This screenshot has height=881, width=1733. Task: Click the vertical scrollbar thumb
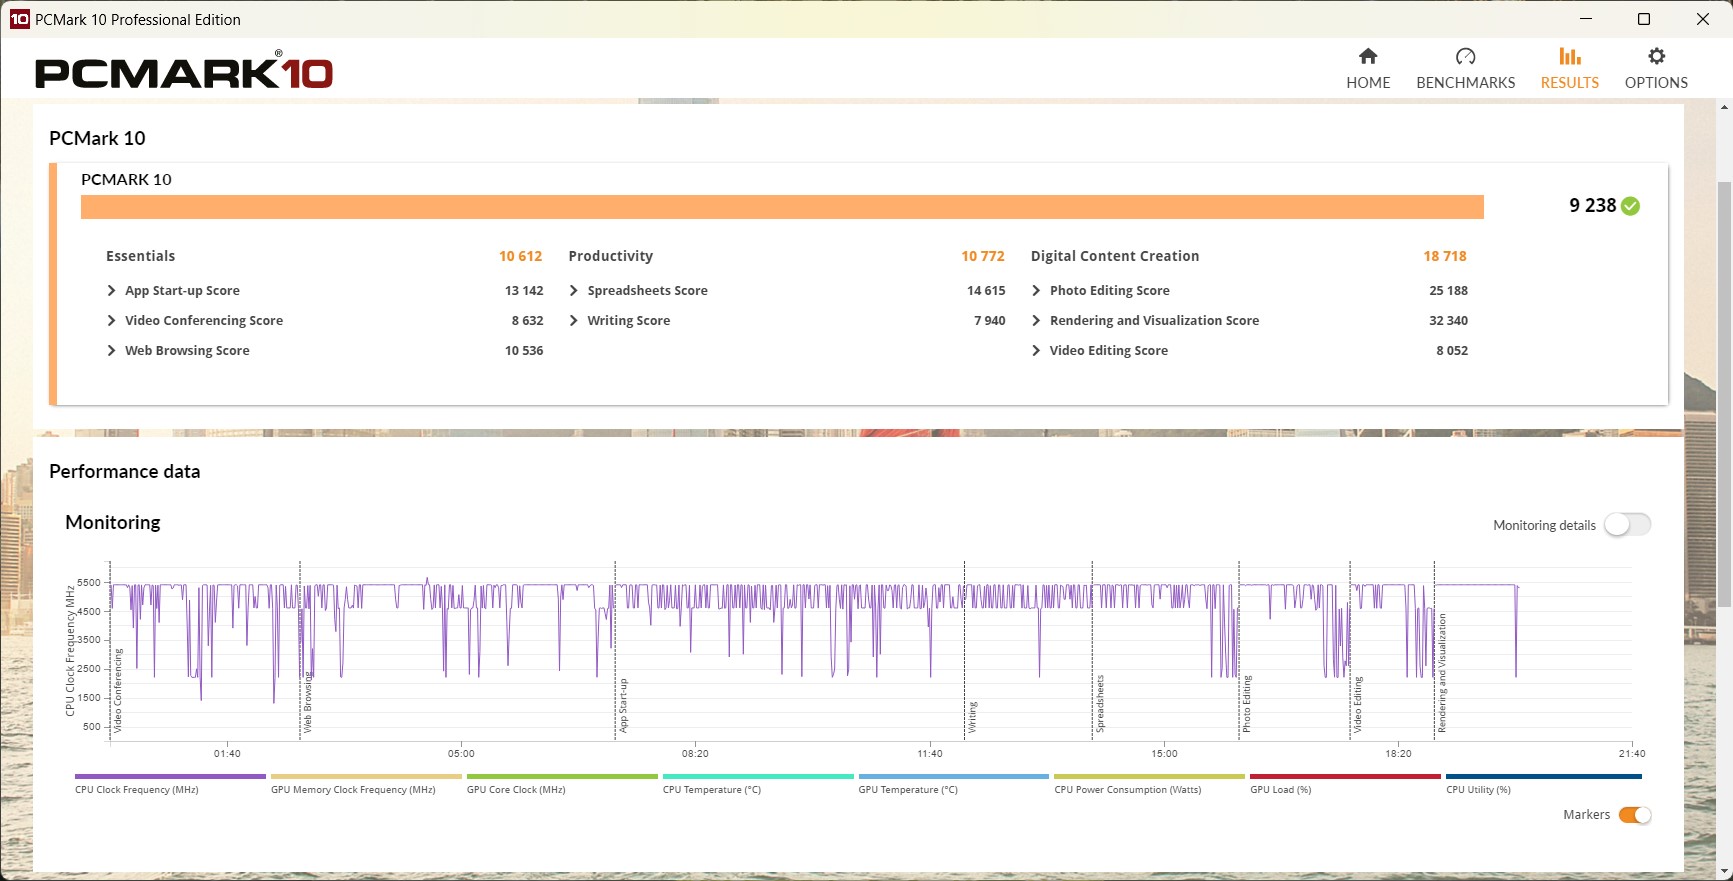tap(1724, 395)
